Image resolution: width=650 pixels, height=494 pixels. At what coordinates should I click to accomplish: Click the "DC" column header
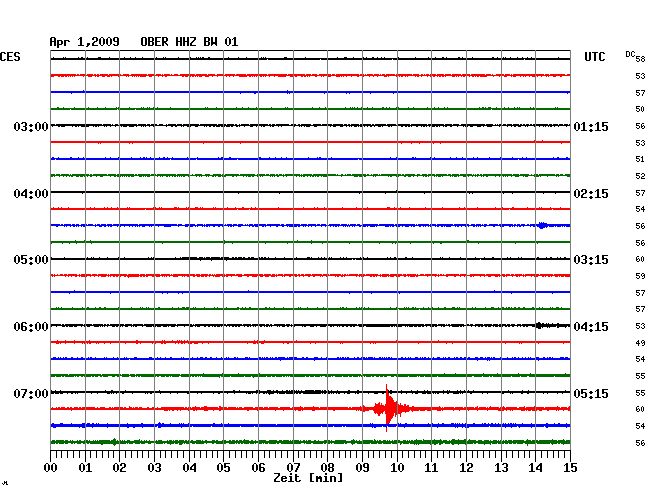[630, 54]
